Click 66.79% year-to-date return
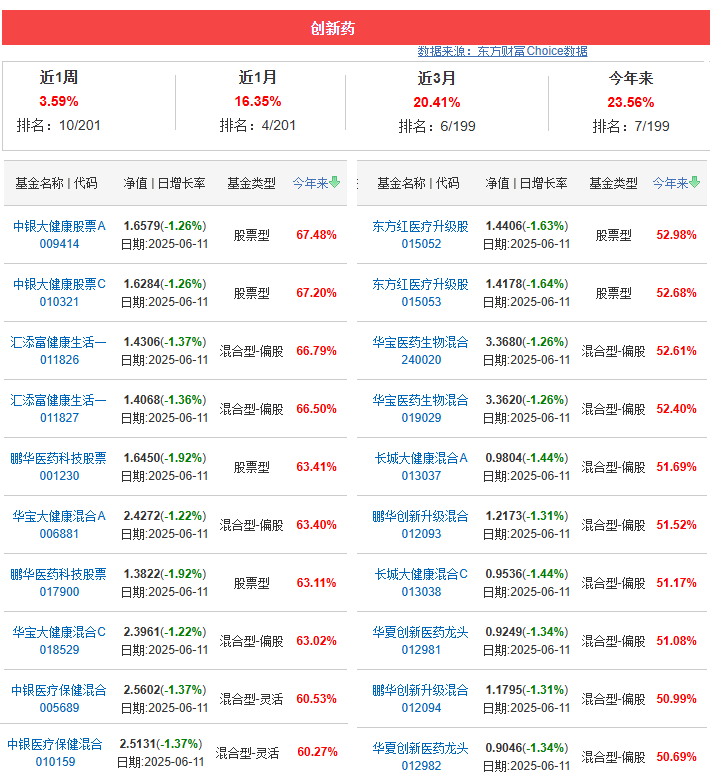 (x=316, y=351)
